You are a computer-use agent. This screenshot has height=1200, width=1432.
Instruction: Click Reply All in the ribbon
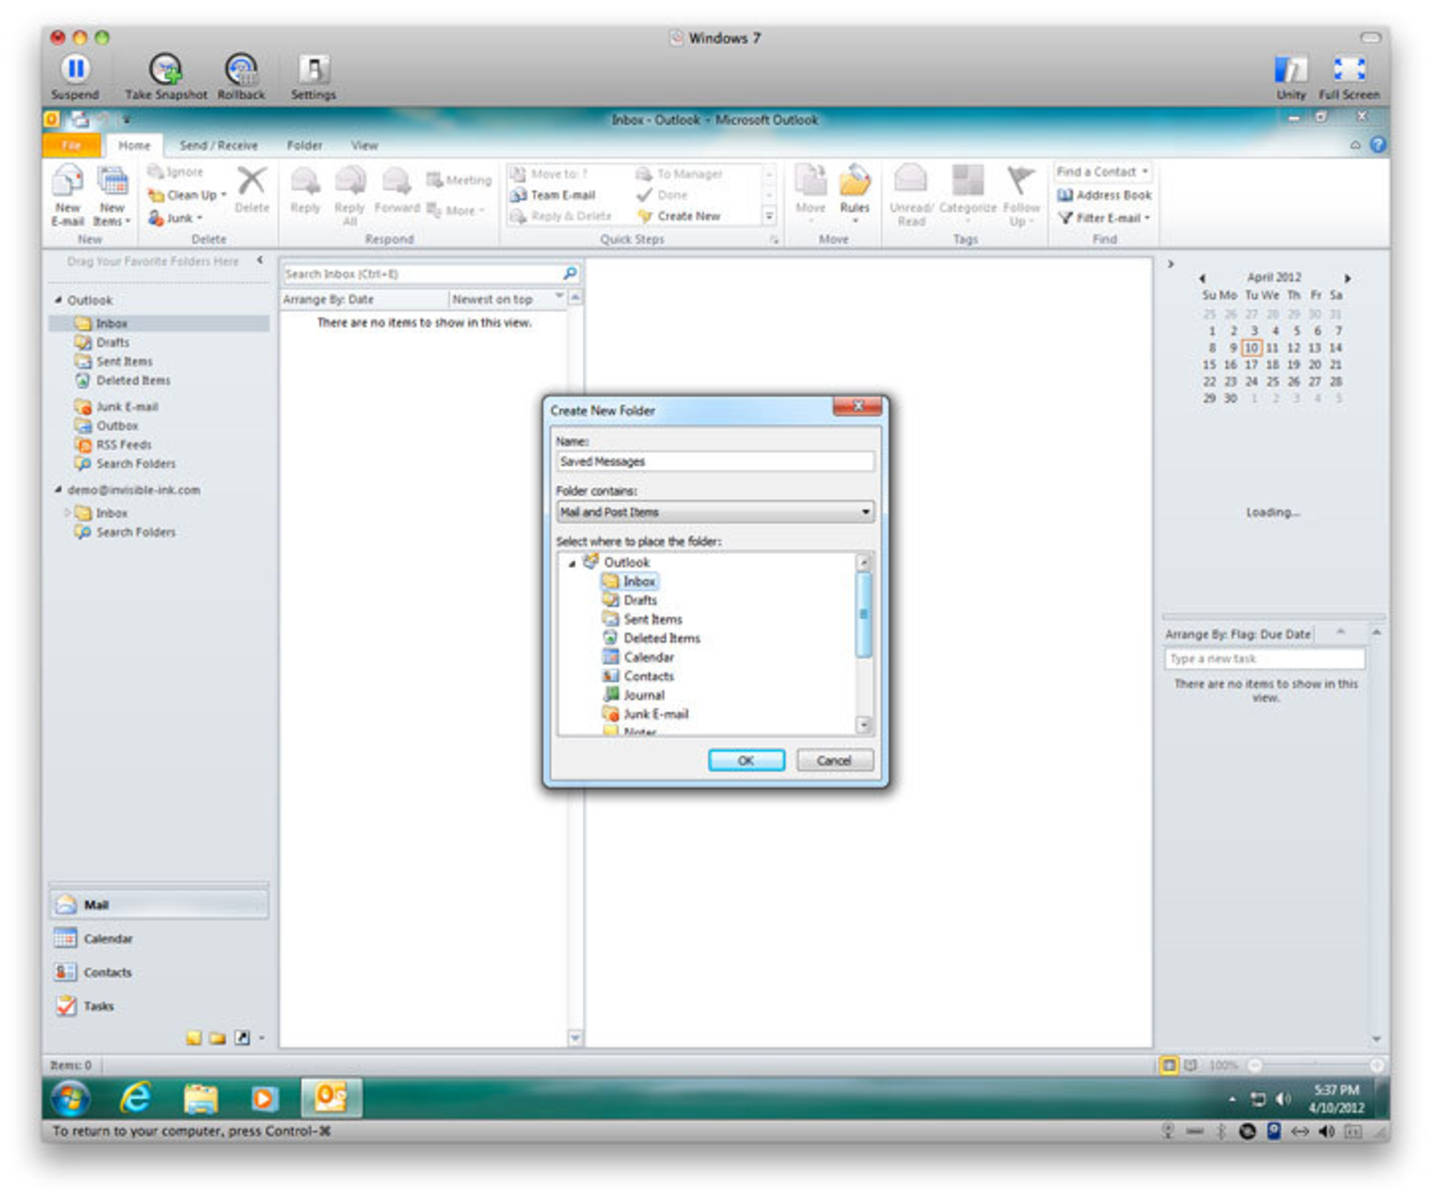click(x=349, y=196)
